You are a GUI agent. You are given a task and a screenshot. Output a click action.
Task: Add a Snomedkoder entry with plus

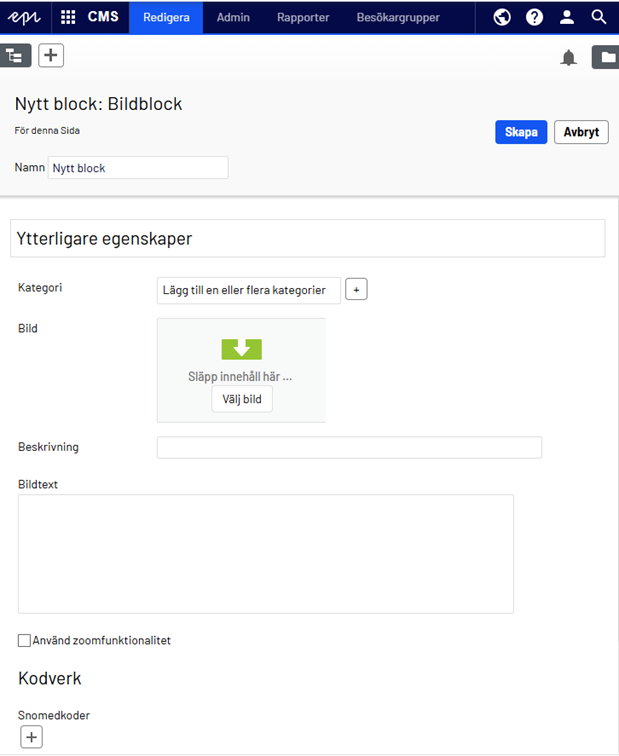click(x=31, y=738)
